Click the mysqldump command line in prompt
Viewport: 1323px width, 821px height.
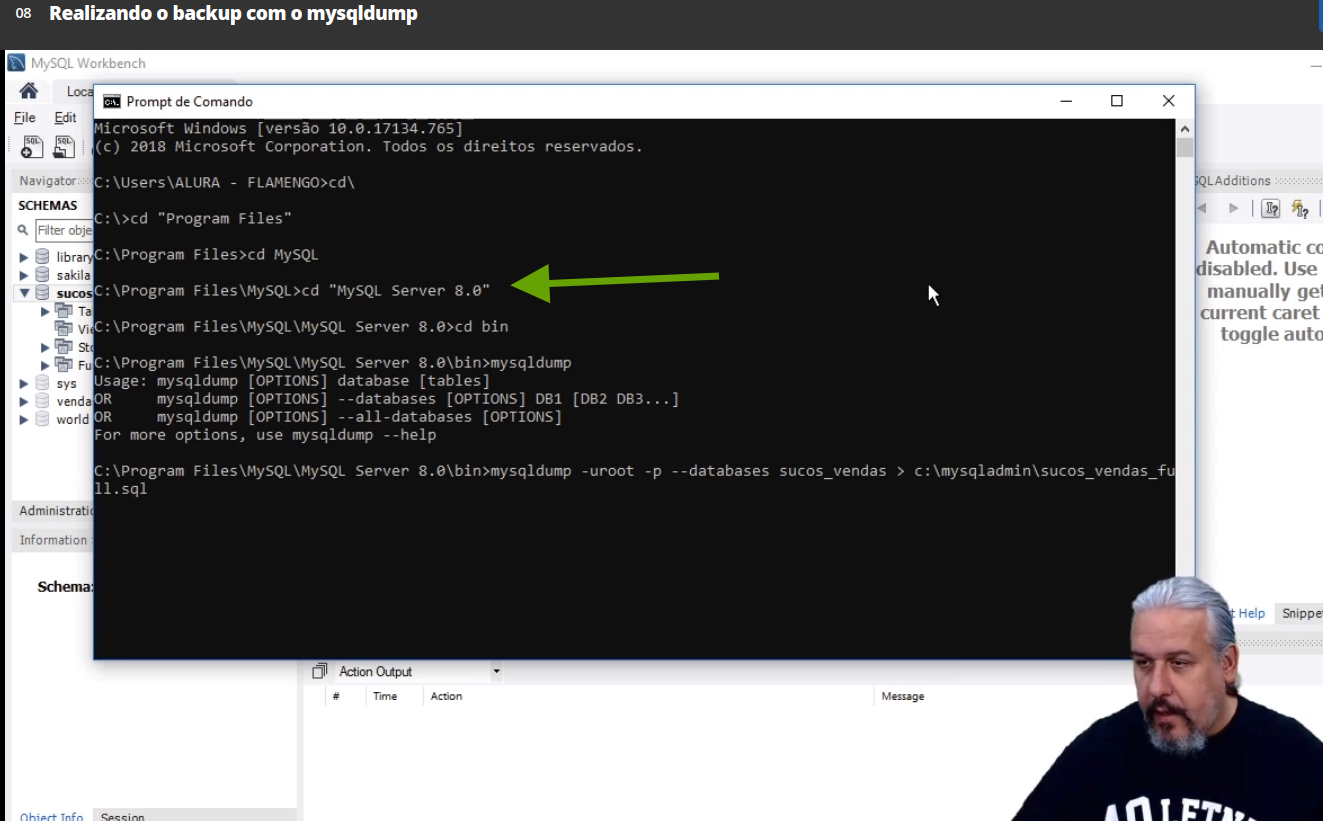(635, 480)
